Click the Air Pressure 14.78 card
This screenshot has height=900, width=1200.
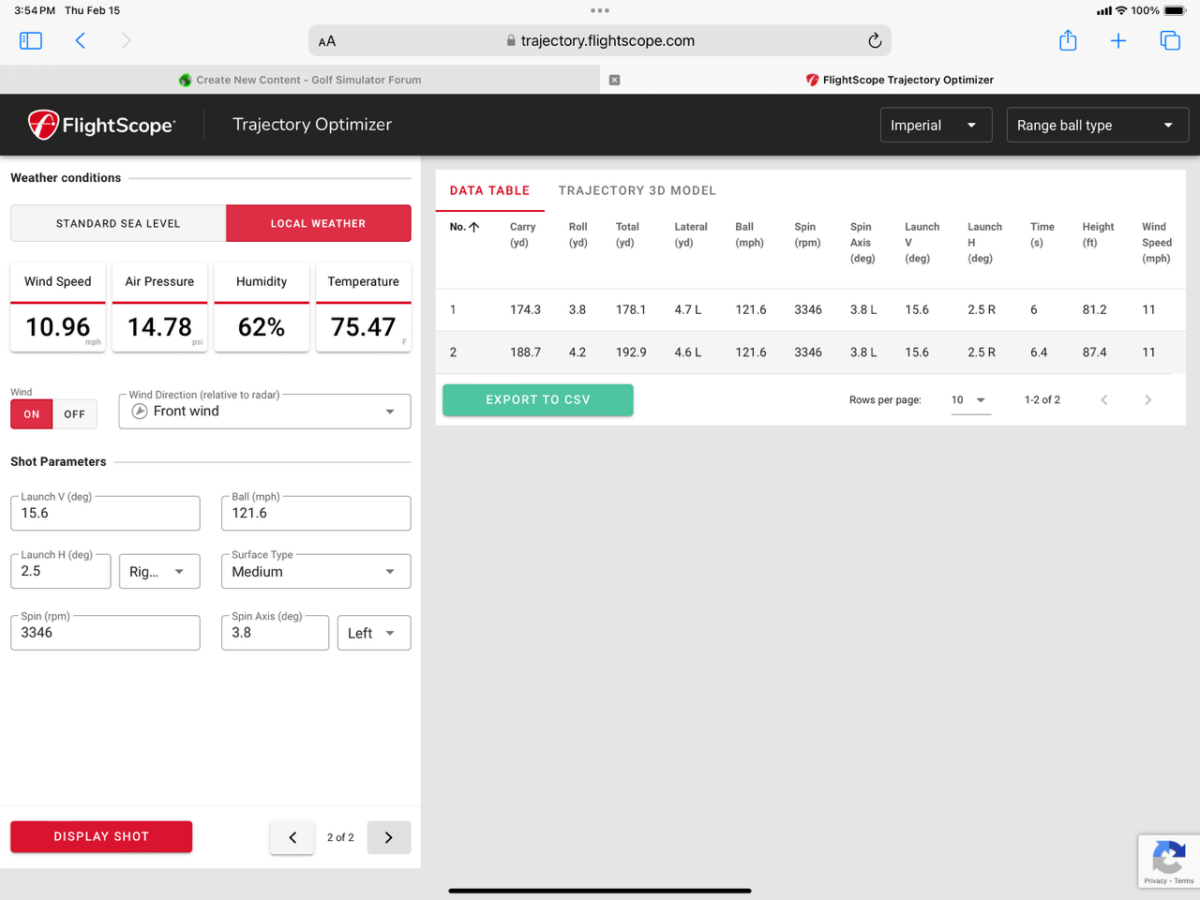[160, 308]
